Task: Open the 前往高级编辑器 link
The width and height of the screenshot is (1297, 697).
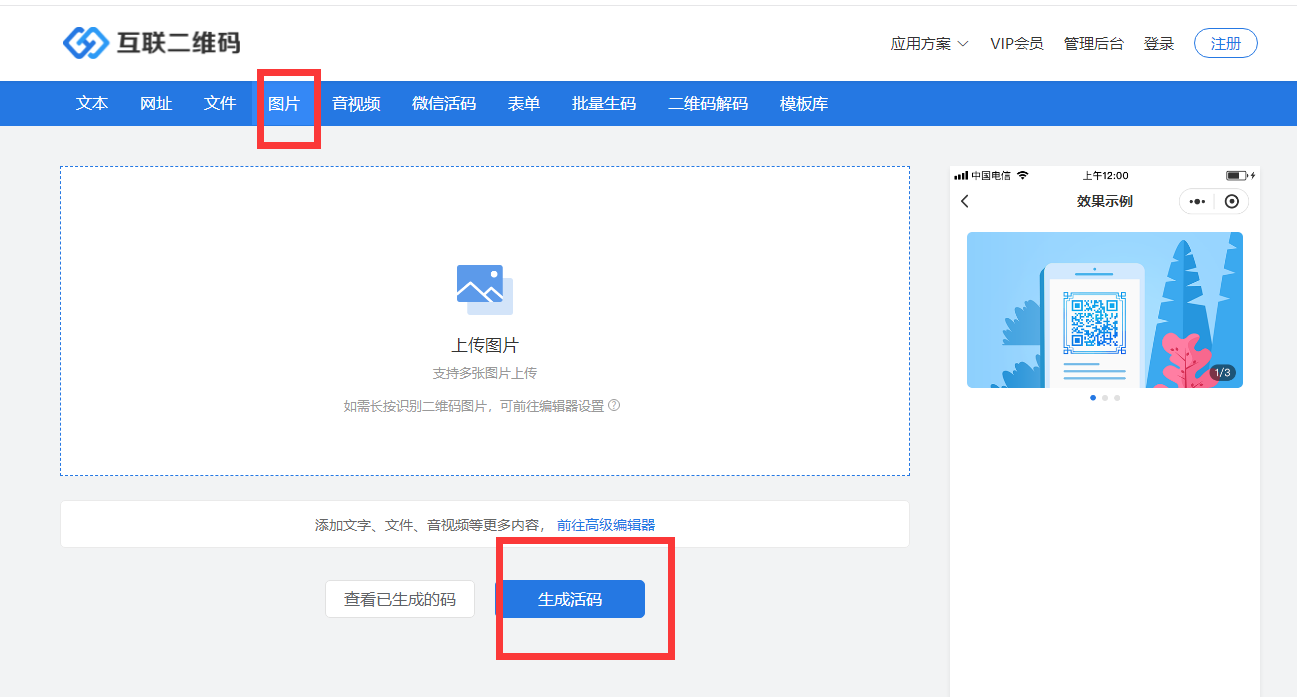Action: tap(606, 525)
